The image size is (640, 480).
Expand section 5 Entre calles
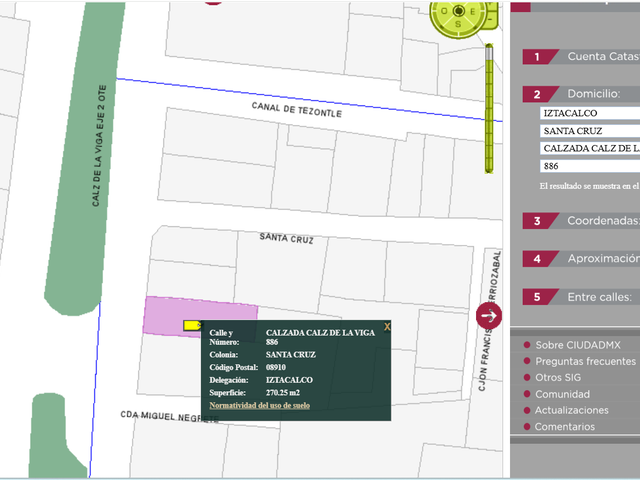(x=581, y=297)
